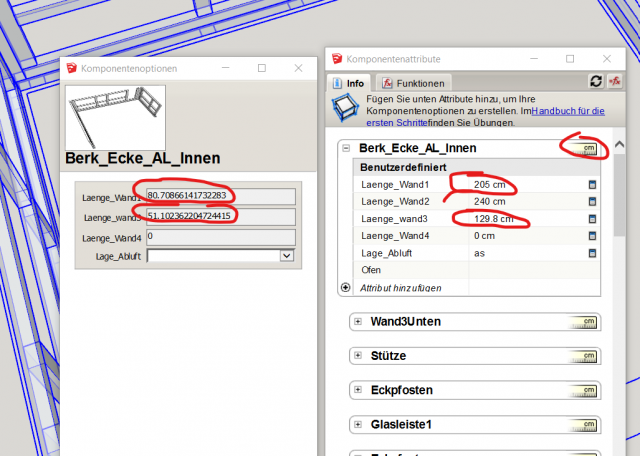Open details icon for Laenge_Wand1 row
The image size is (640, 456).
tap(591, 185)
